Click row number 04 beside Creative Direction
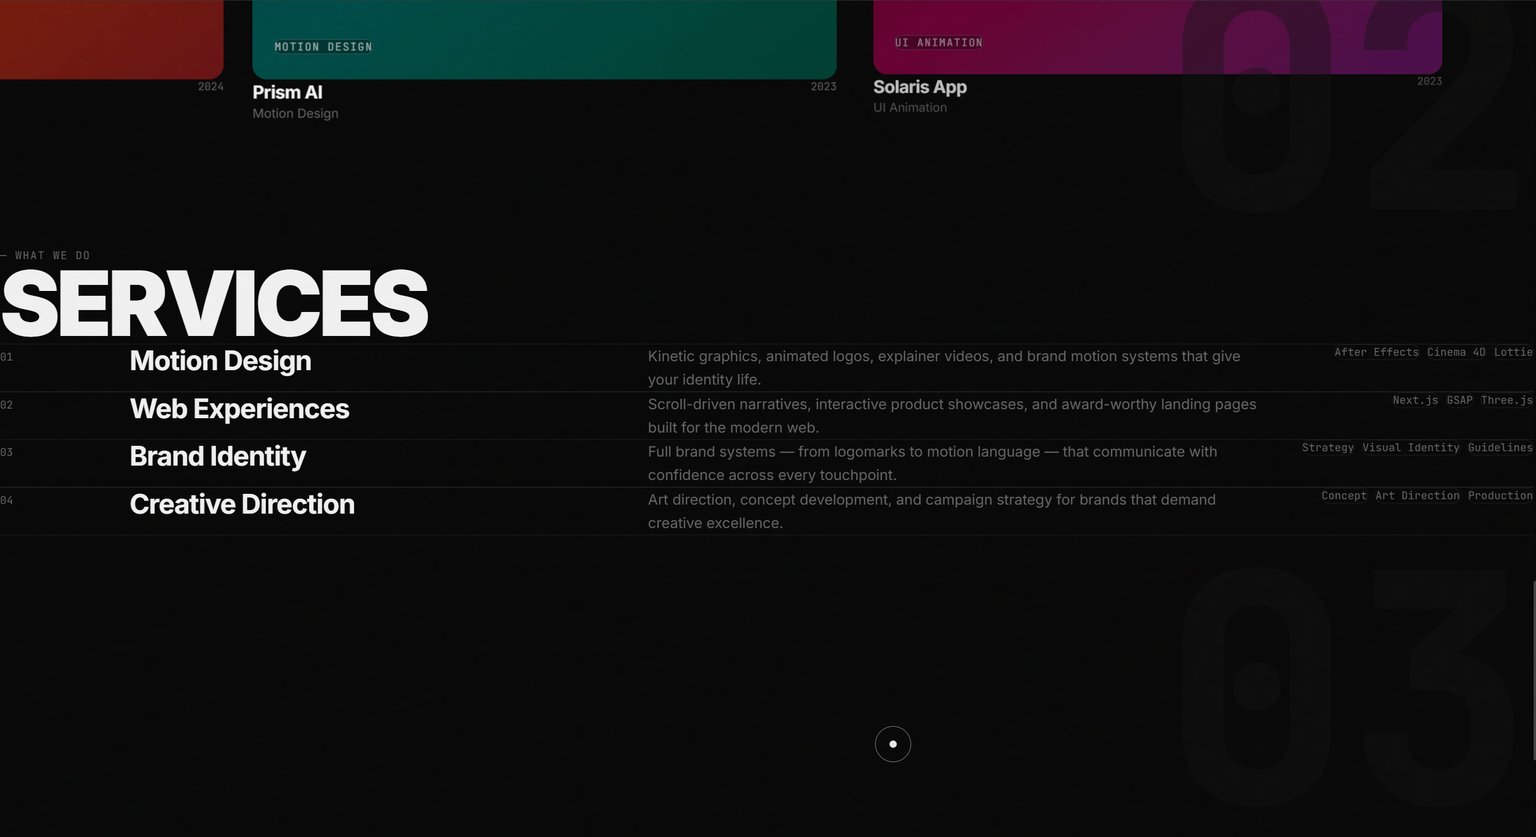1536x837 pixels. pos(7,501)
